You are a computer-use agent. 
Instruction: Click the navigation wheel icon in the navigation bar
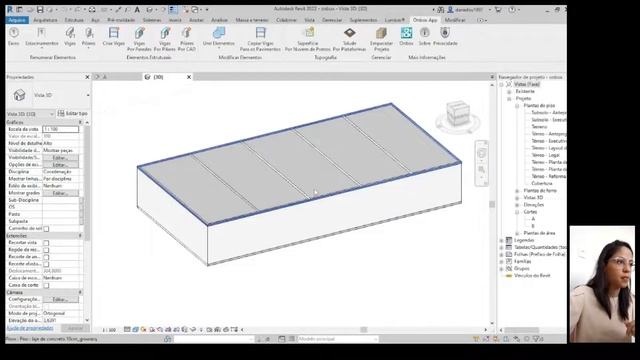[482, 153]
